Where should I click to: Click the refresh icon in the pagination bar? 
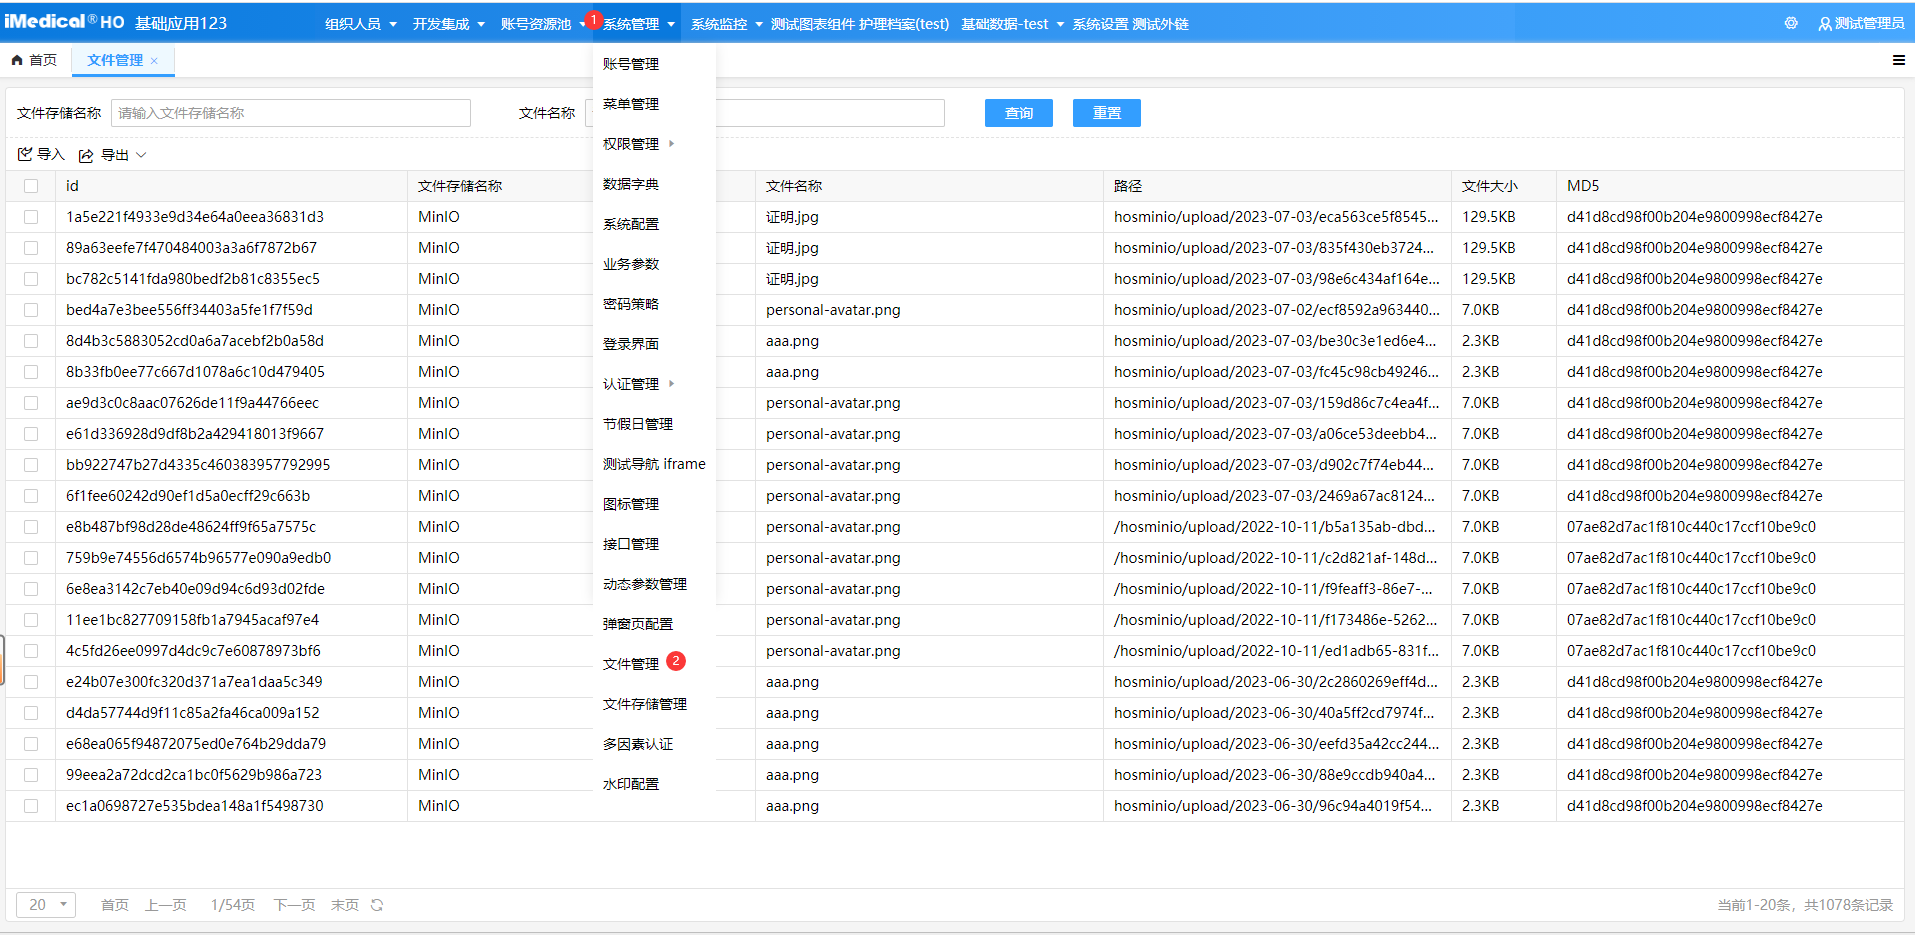click(376, 904)
